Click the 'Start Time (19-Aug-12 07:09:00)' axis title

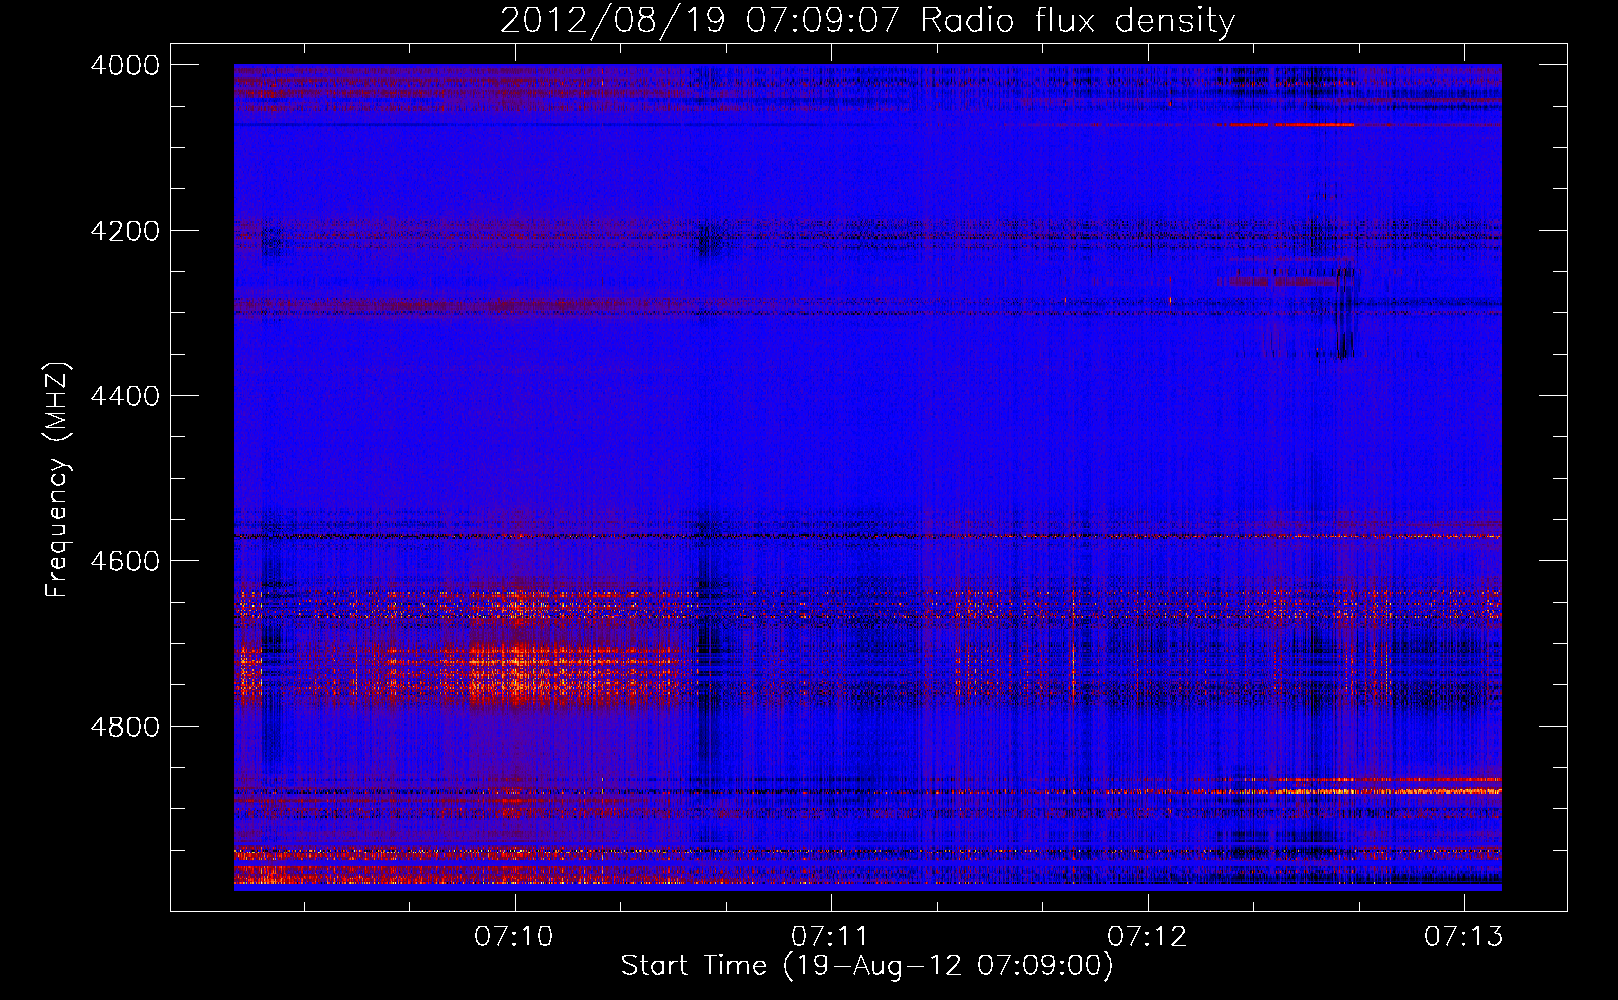[x=867, y=966]
